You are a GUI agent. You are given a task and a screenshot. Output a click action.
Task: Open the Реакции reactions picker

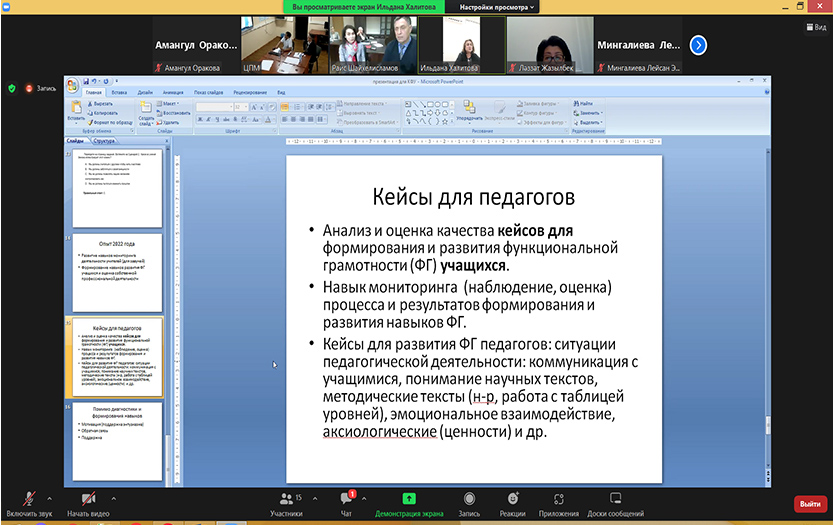pos(512,502)
